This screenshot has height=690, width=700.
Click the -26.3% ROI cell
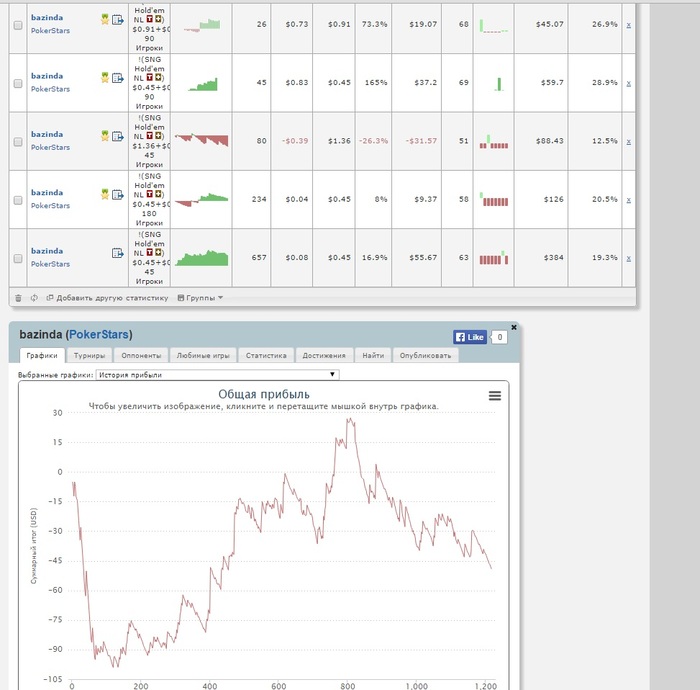point(373,141)
